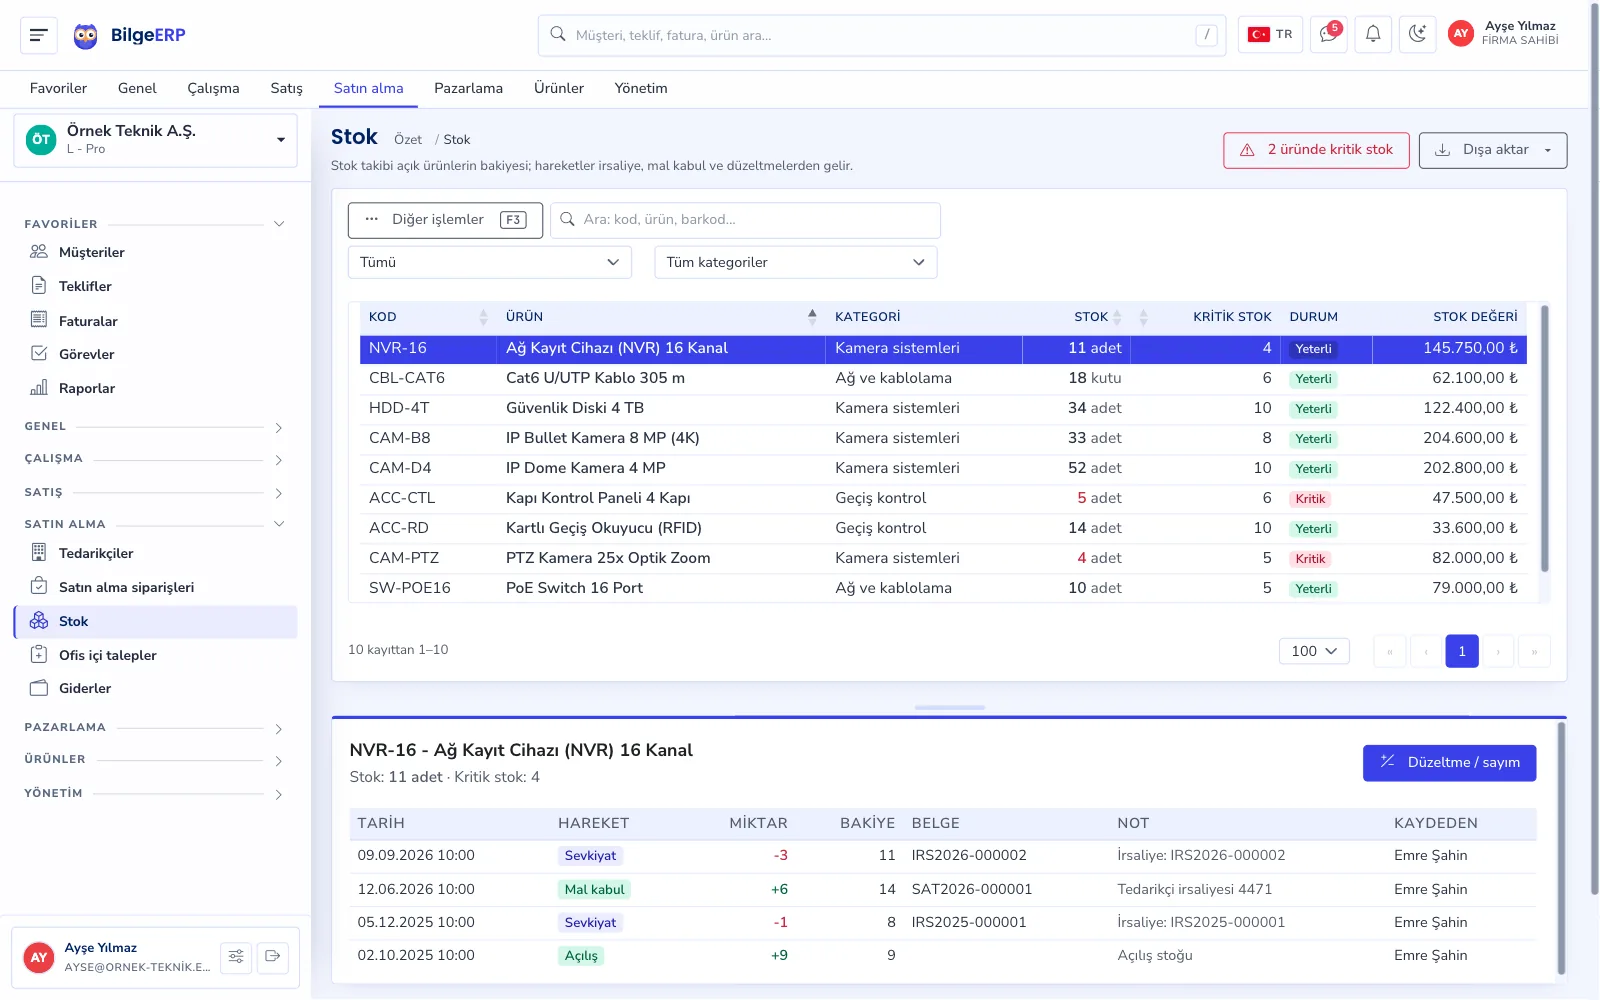Open the Diğer işlemler button
The width and height of the screenshot is (1600, 1000).
point(445,220)
